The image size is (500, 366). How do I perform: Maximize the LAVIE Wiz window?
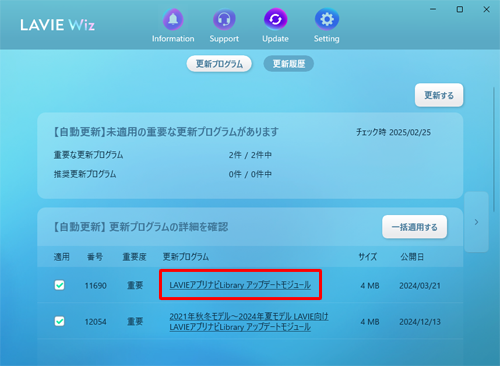click(x=460, y=9)
